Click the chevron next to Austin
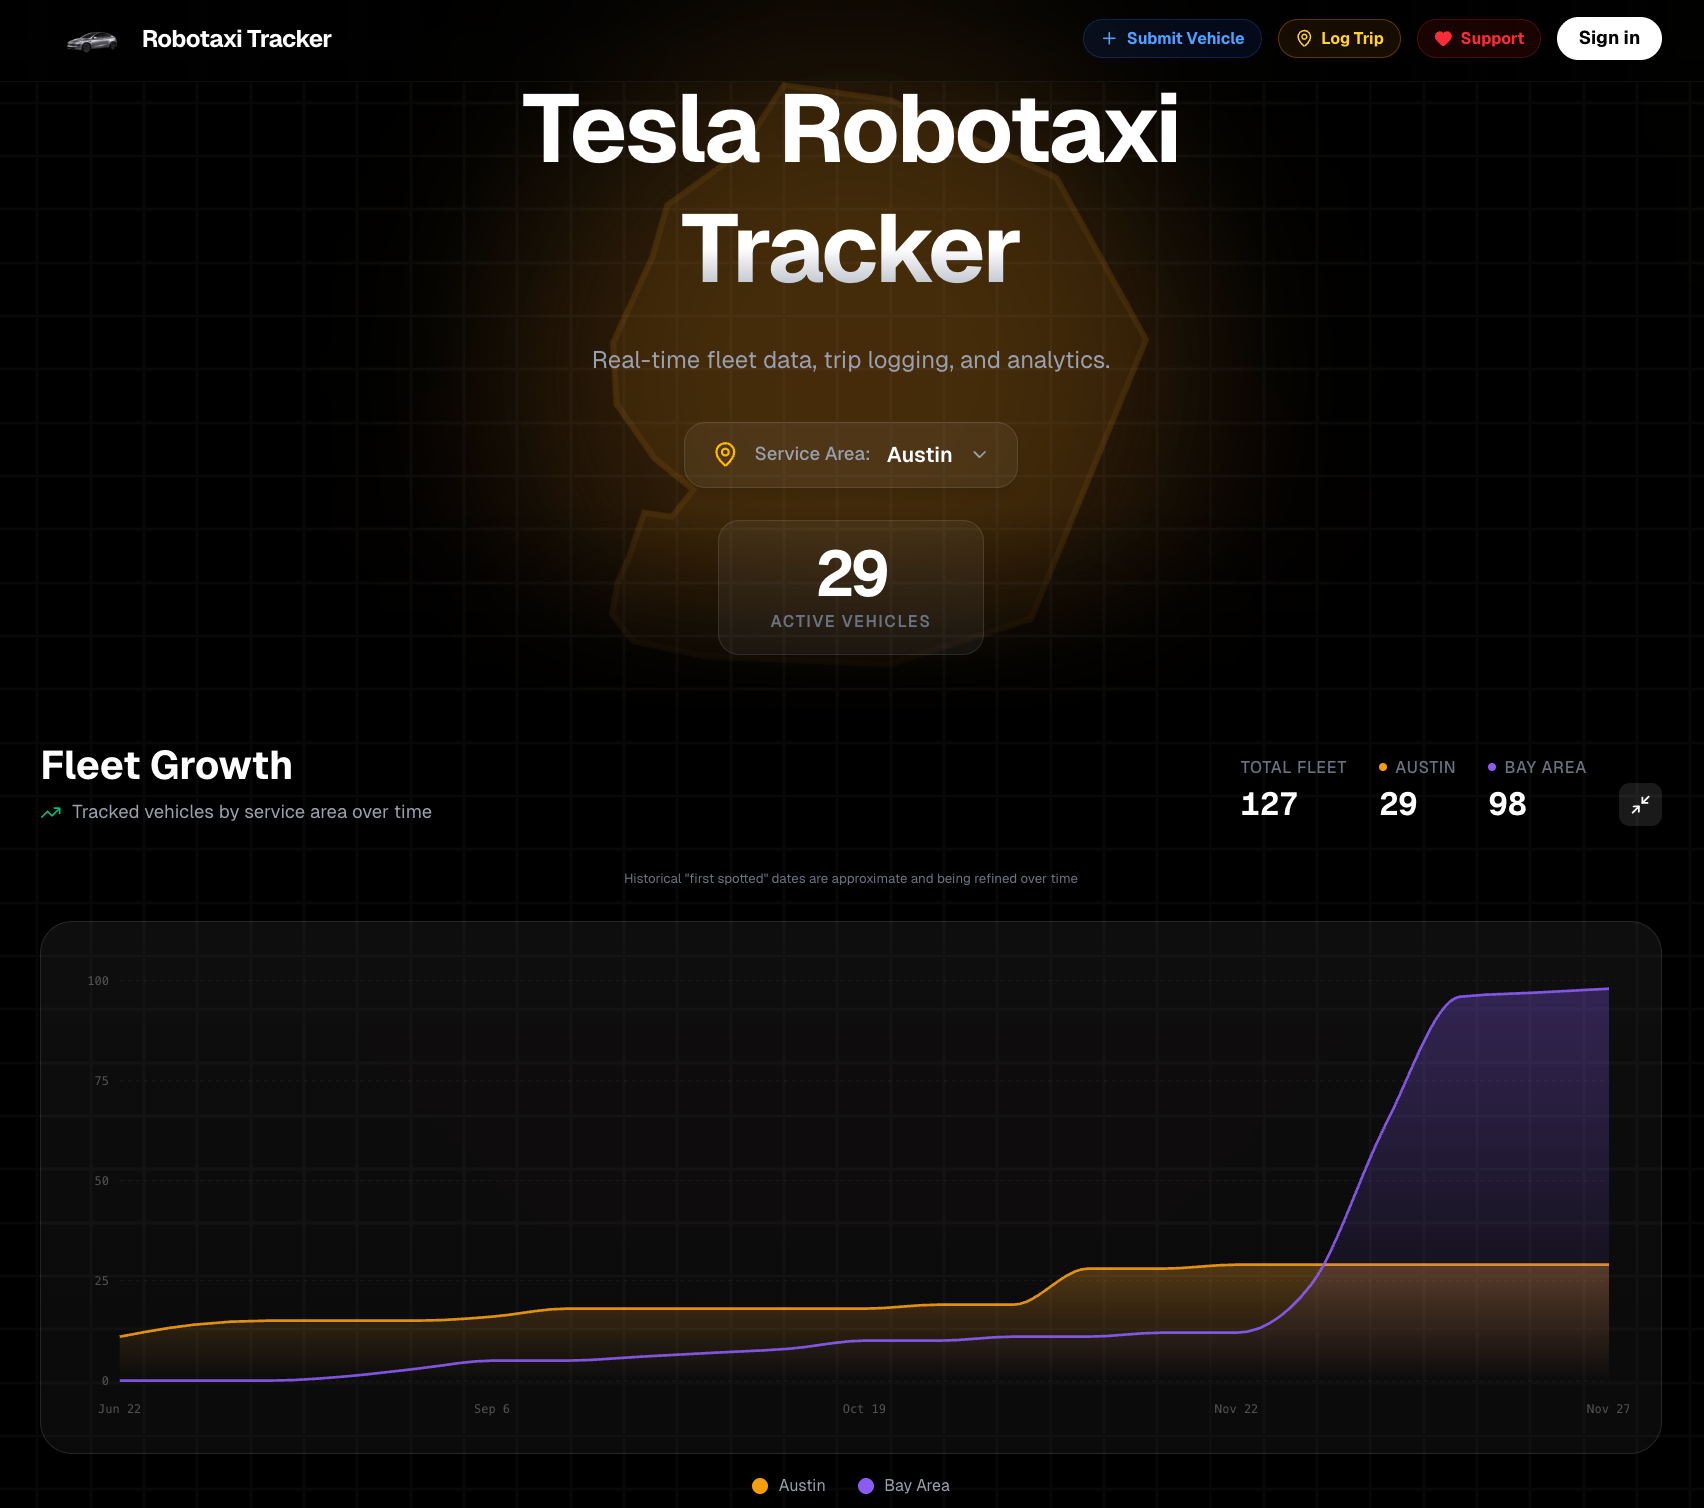Screen dimensions: 1704x1508 [980, 455]
